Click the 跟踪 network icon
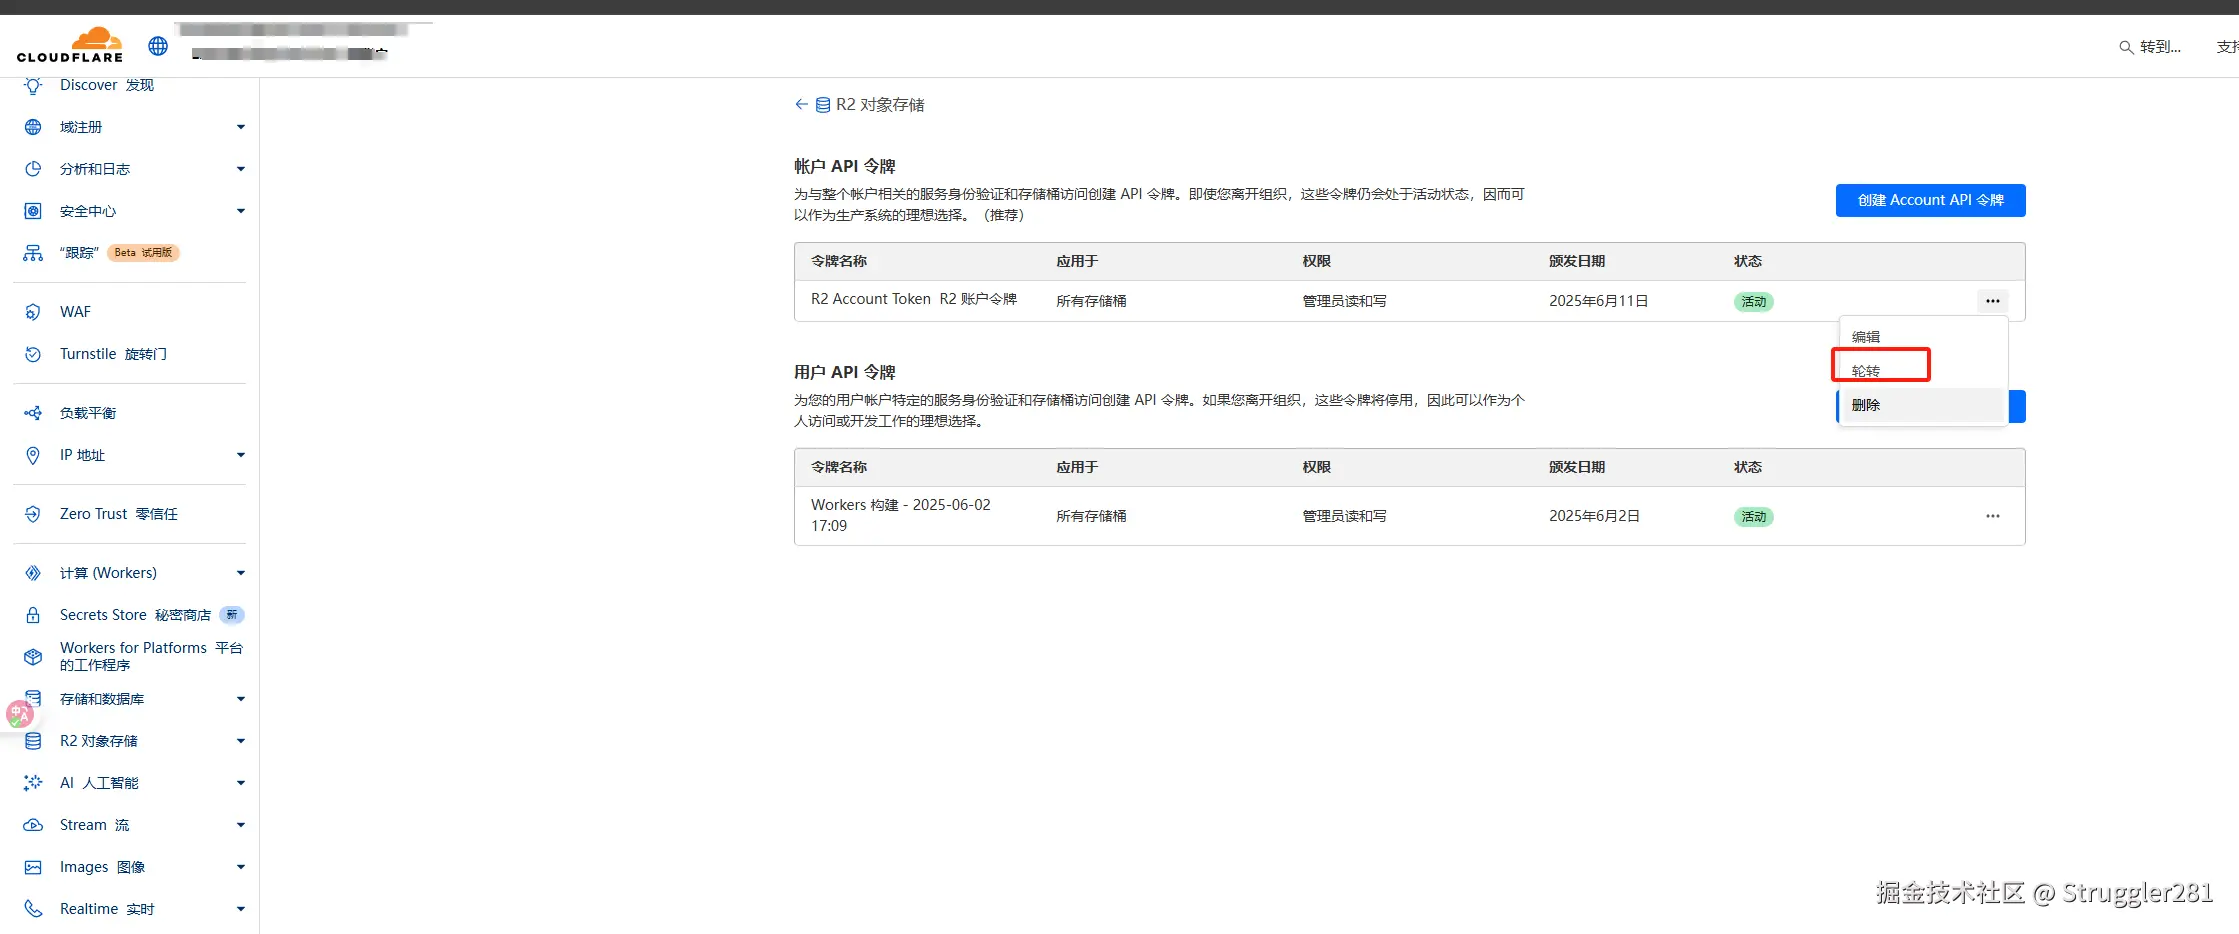 point(33,253)
